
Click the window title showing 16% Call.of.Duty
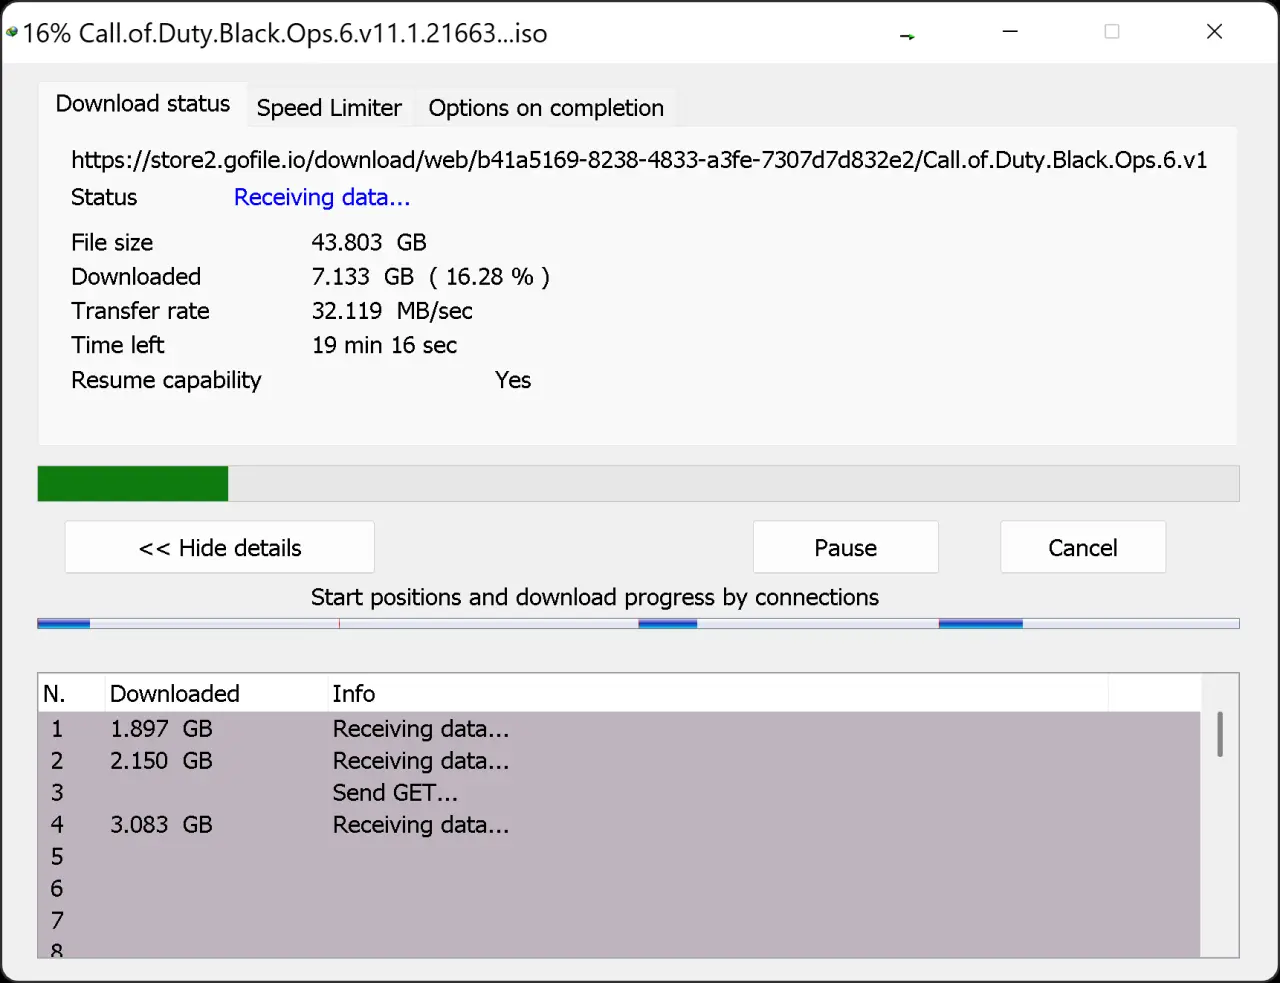click(285, 33)
